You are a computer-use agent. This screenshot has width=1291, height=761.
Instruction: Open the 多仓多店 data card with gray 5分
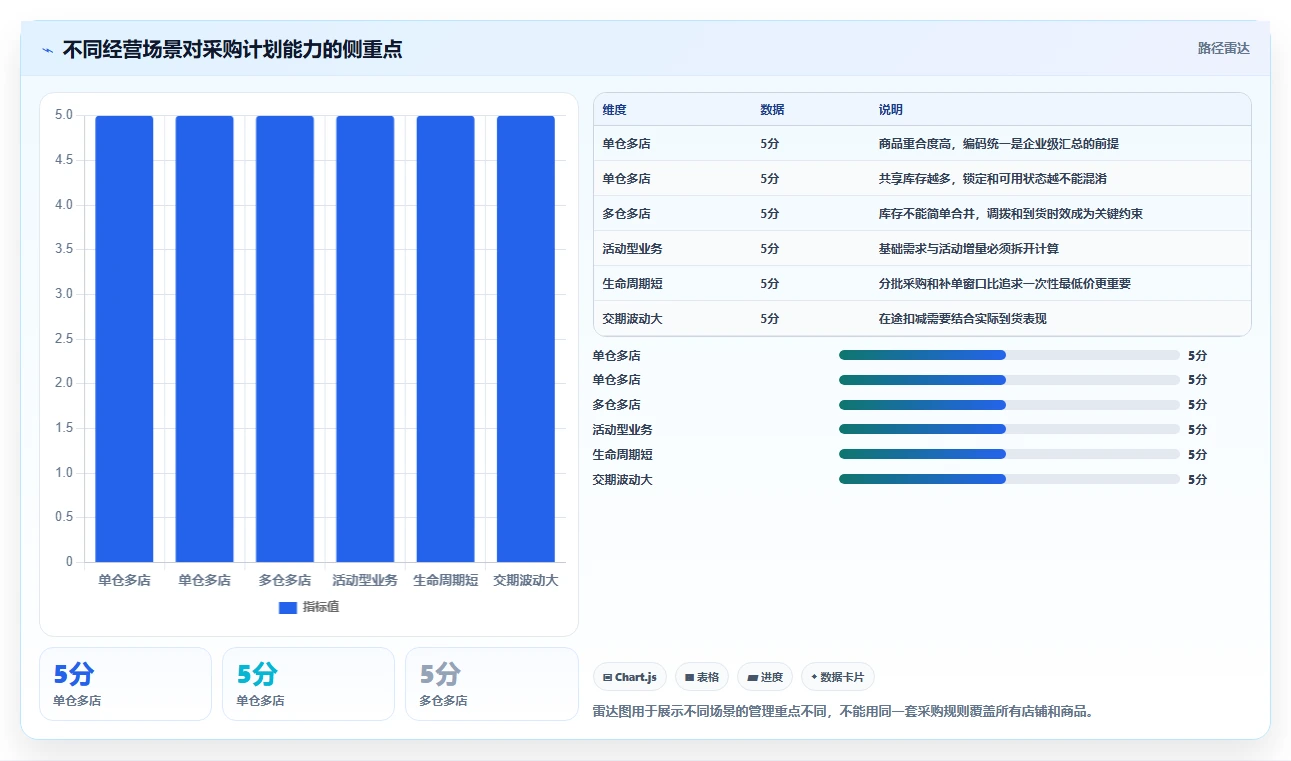point(491,684)
